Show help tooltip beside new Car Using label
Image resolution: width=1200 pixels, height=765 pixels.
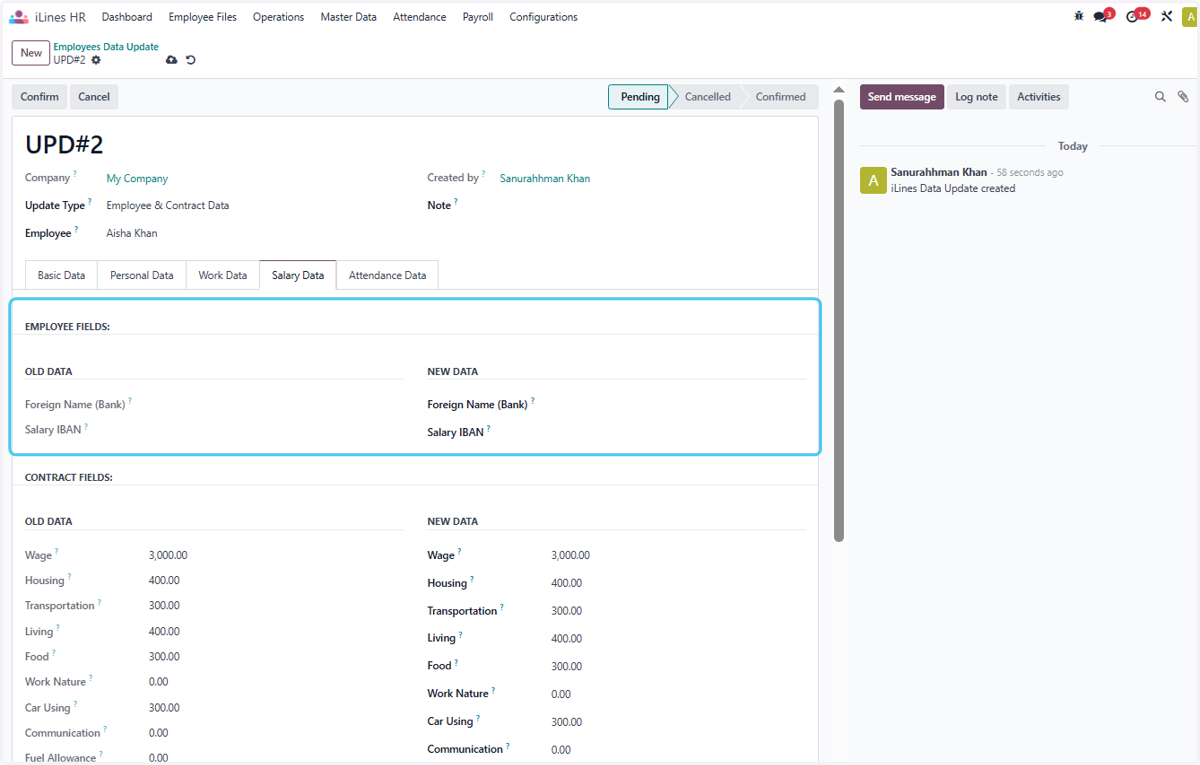tap(478, 717)
